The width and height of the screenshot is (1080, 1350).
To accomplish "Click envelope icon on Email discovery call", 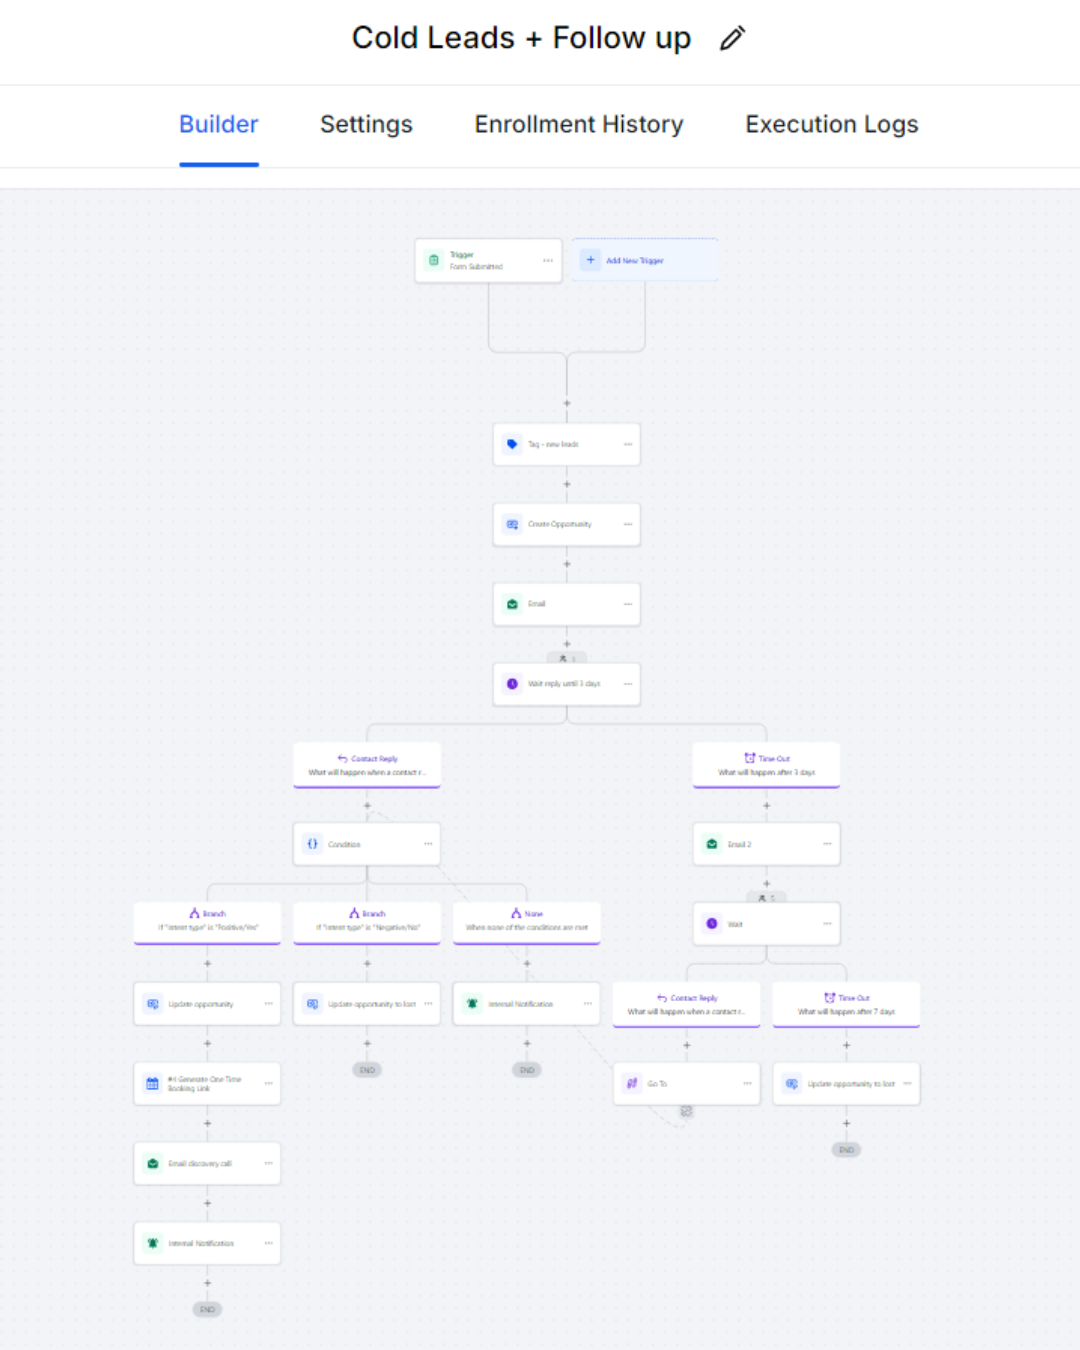I will pyautogui.click(x=152, y=1164).
